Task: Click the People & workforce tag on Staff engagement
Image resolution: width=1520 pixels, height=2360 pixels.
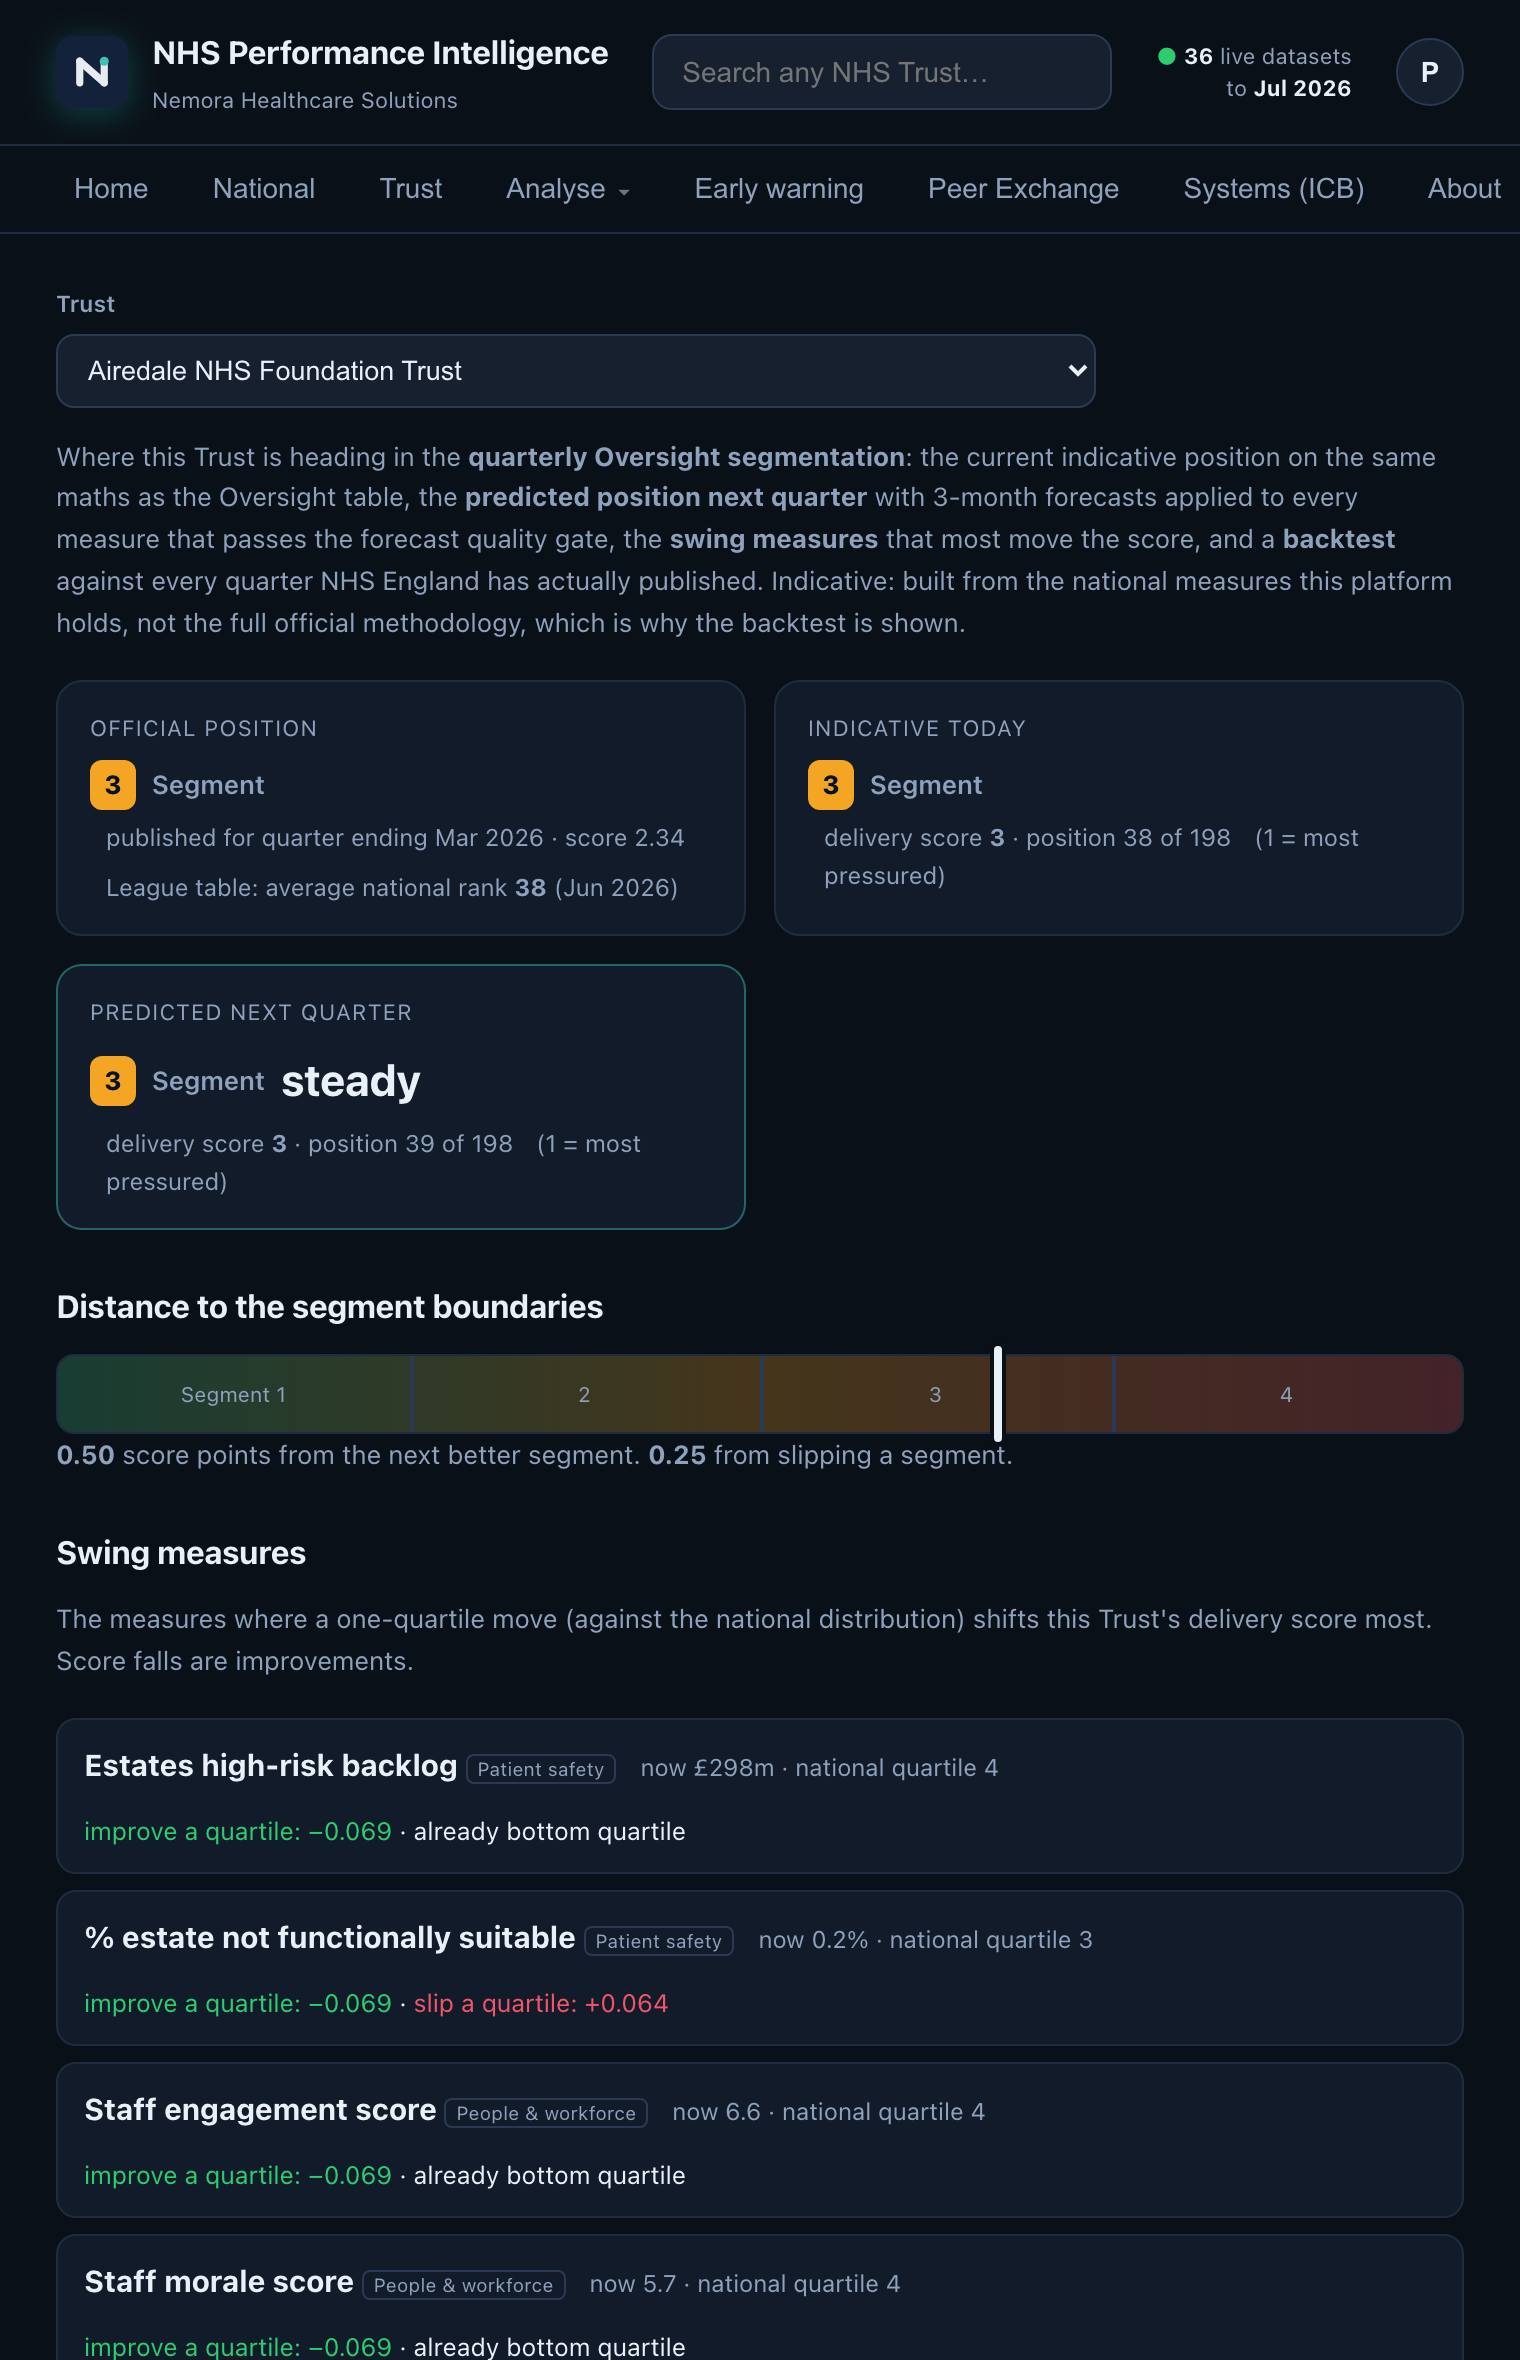Action: pyautogui.click(x=546, y=2113)
